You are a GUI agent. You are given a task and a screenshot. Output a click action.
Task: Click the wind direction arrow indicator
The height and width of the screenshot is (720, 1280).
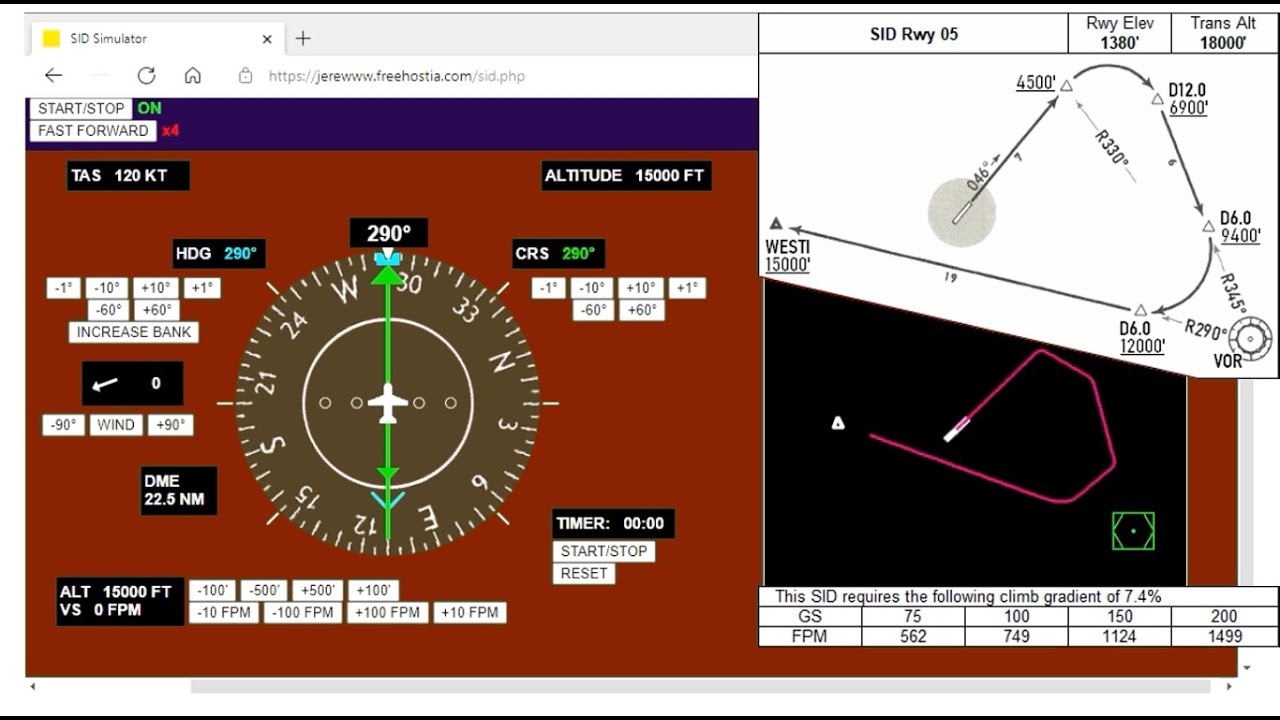tap(105, 384)
